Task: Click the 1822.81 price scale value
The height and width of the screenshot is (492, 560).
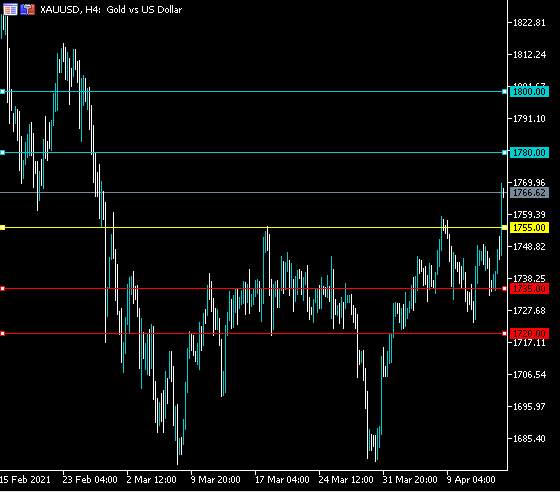Action: [529, 23]
